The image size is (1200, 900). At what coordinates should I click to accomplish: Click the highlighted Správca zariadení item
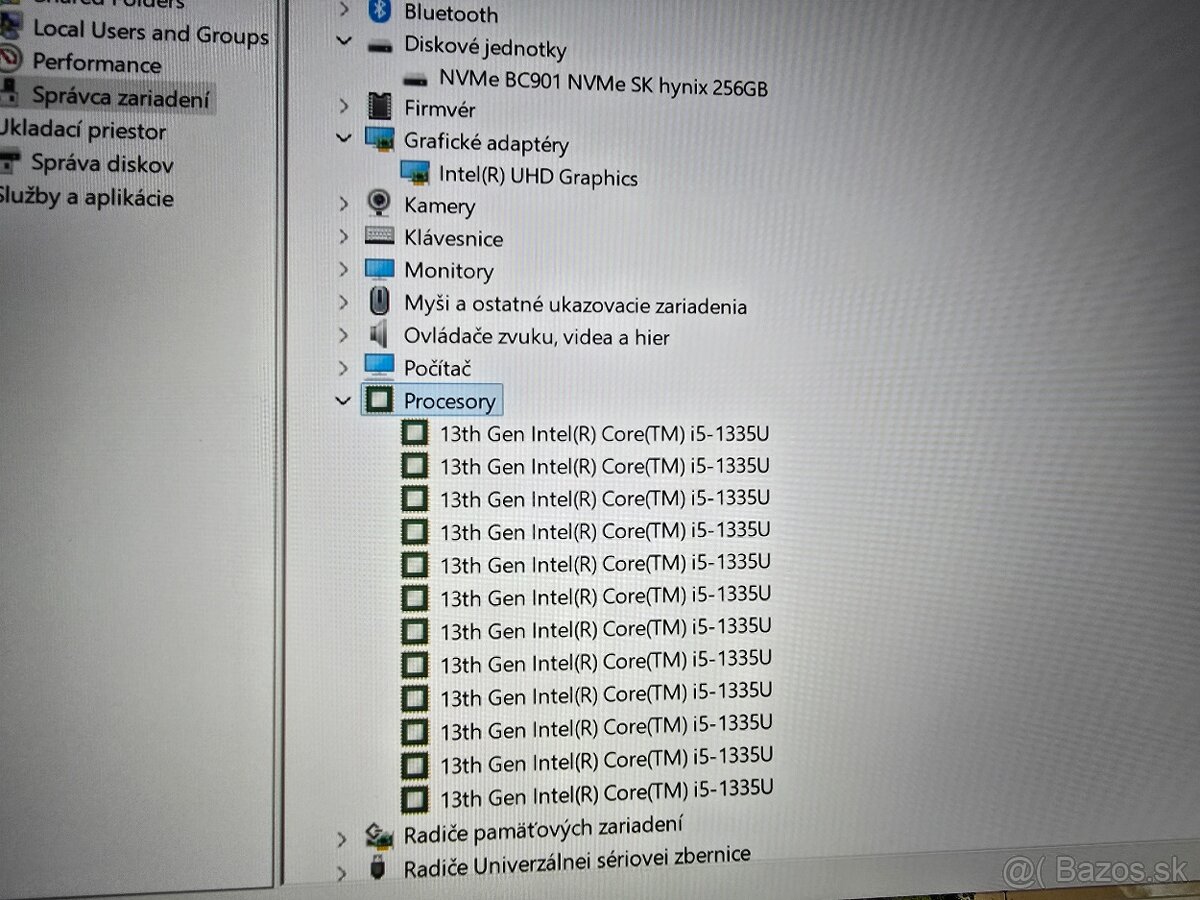click(120, 97)
